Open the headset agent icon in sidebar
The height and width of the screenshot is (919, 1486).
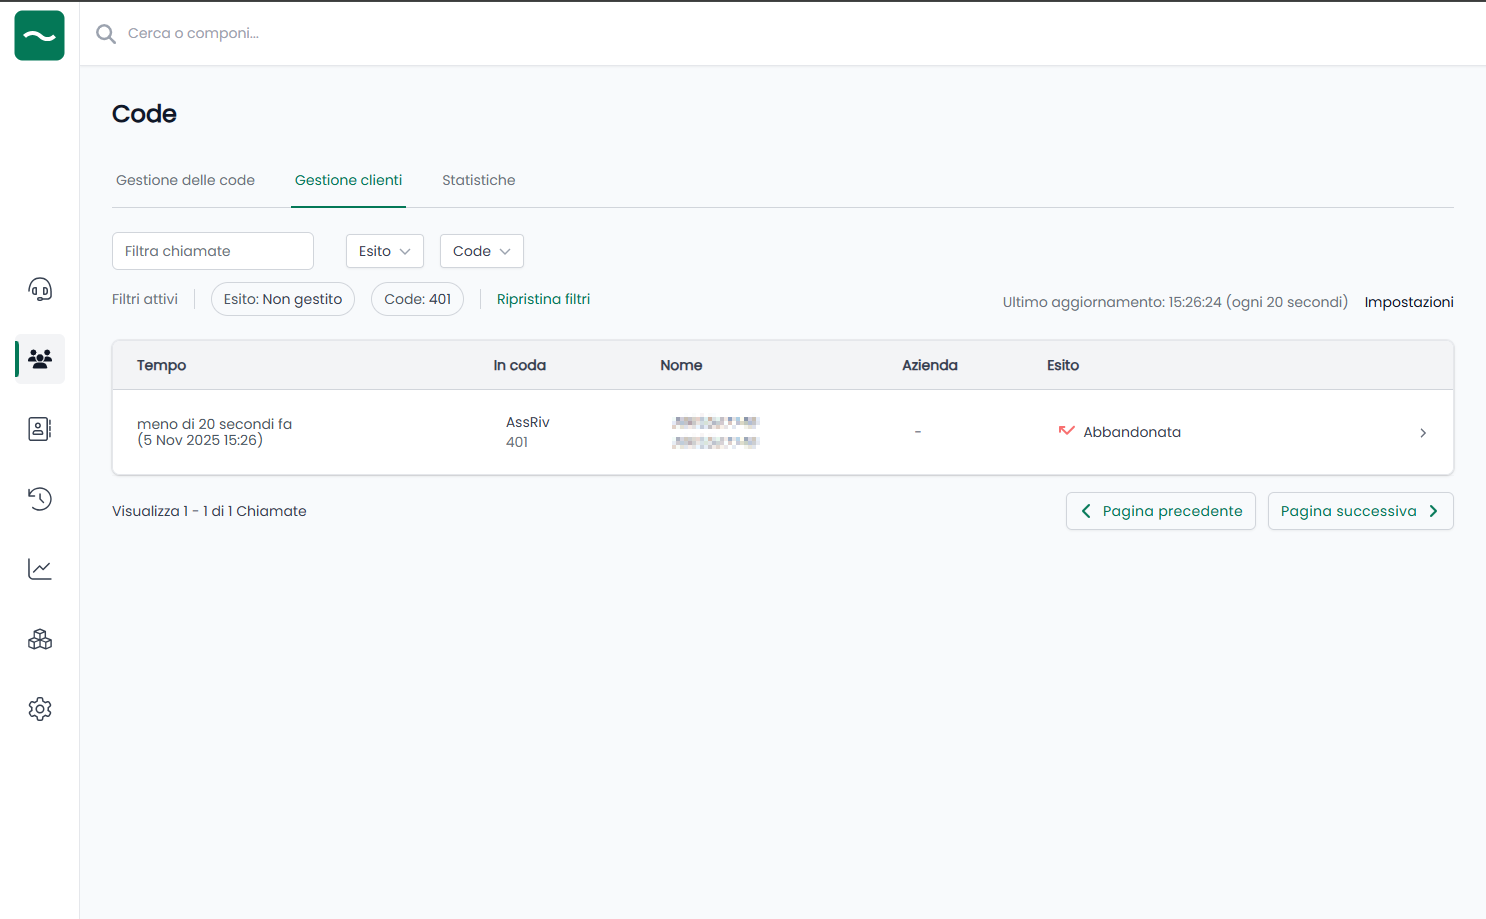coord(40,290)
